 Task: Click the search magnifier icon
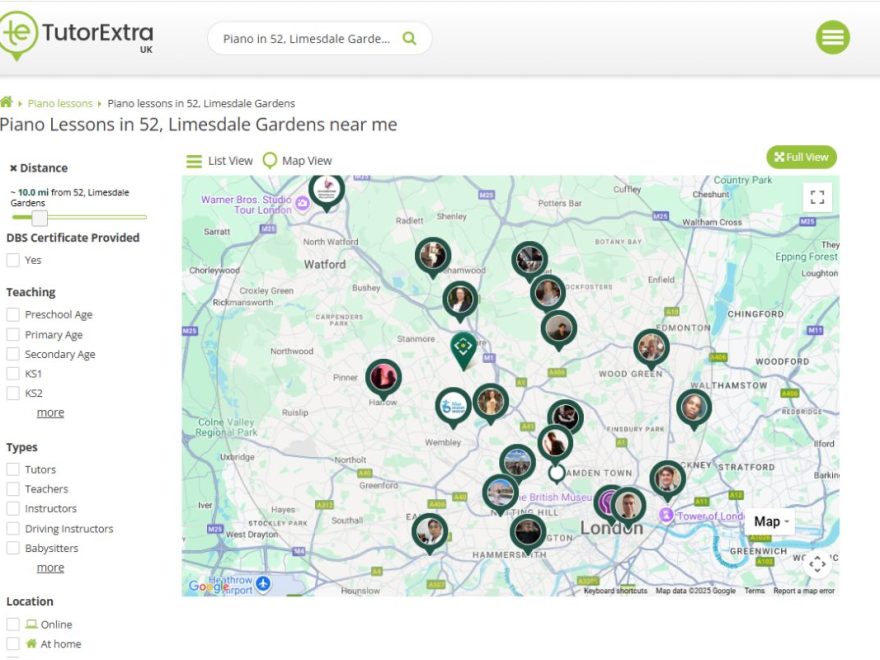click(x=409, y=39)
